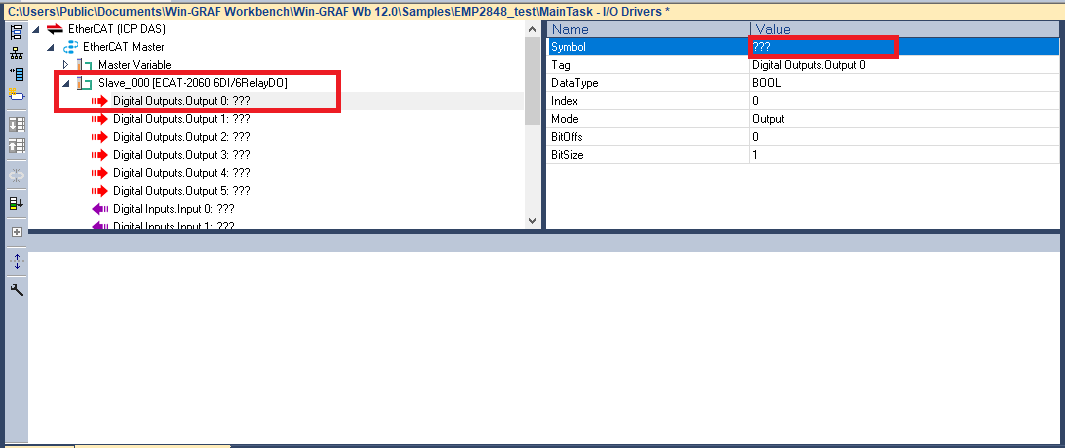The height and width of the screenshot is (448, 1065).
Task: Collapse the EtherCAT (ICP DAS) root node
Action: 36,29
